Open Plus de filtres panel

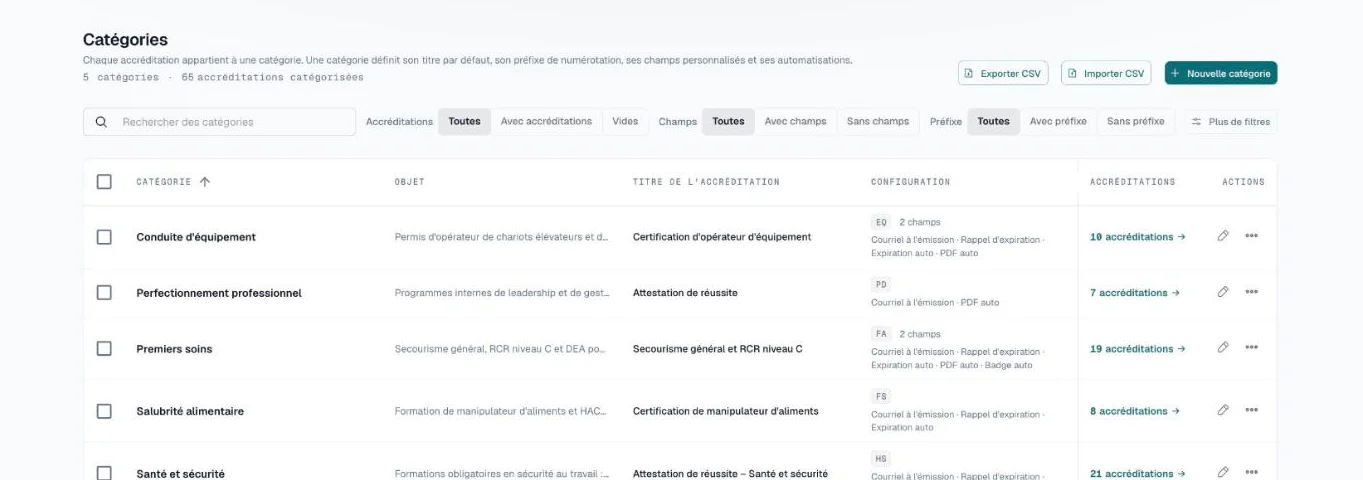[x=1231, y=122]
